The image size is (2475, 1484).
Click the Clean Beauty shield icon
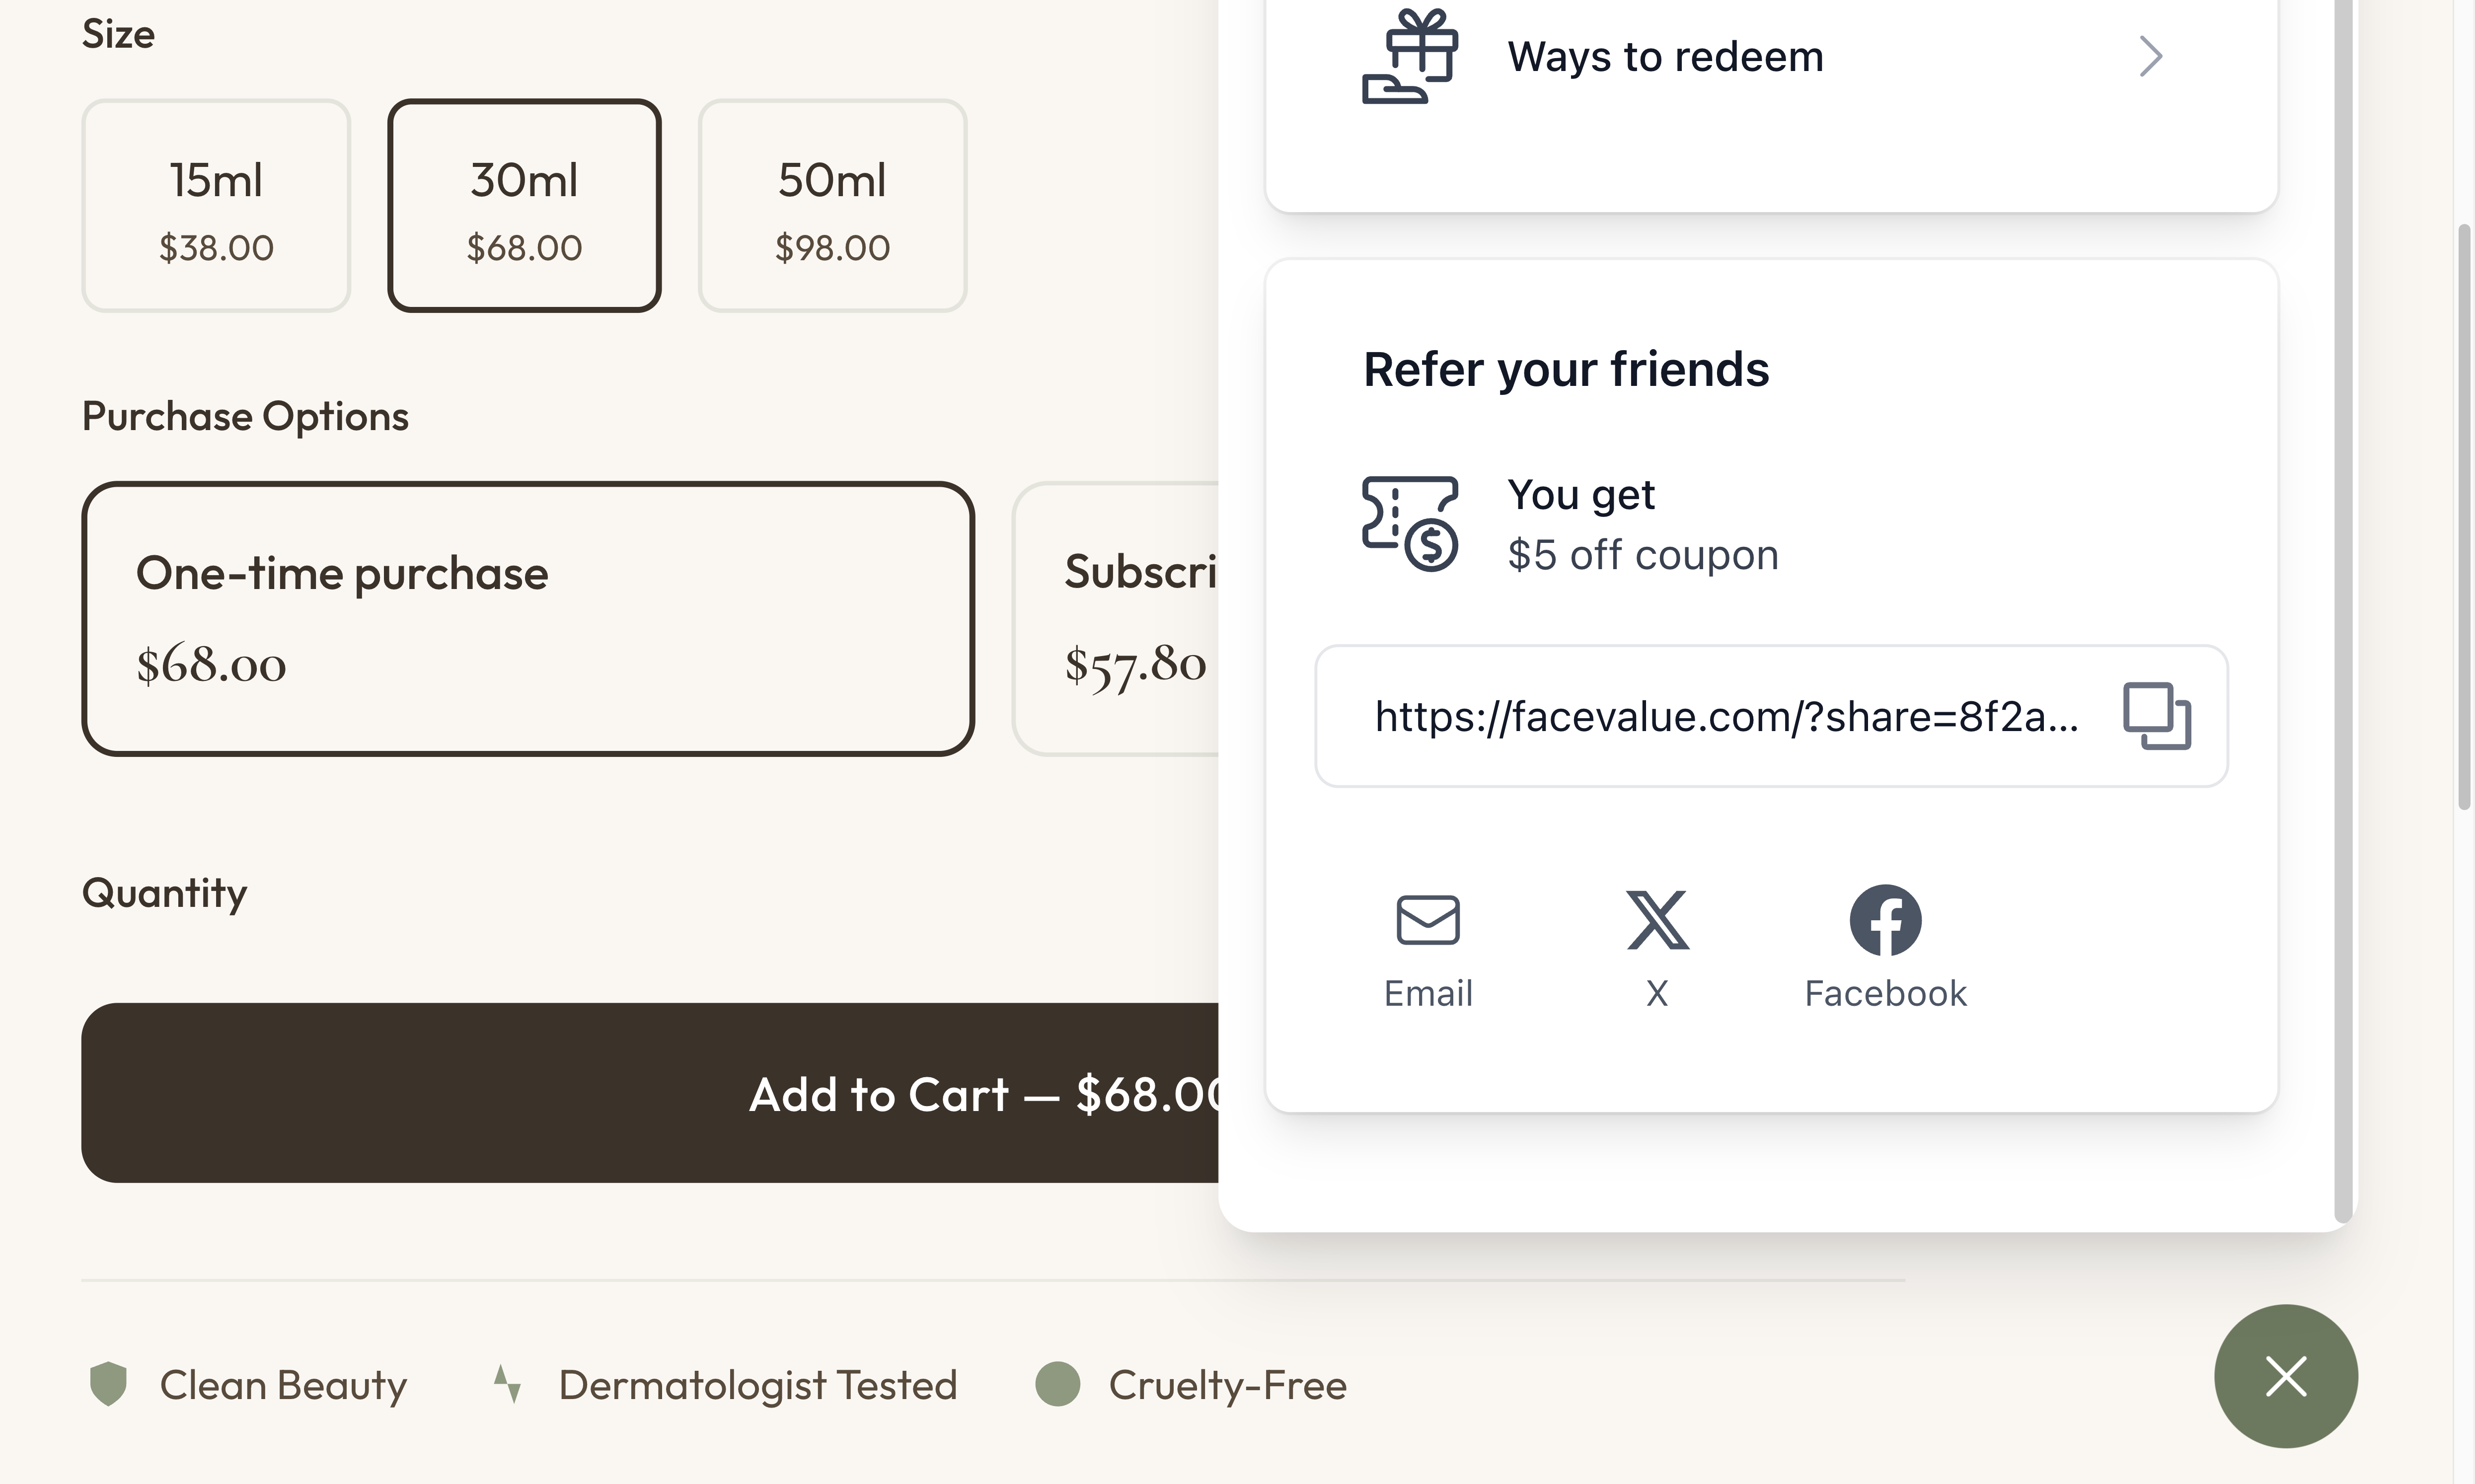coord(108,1384)
